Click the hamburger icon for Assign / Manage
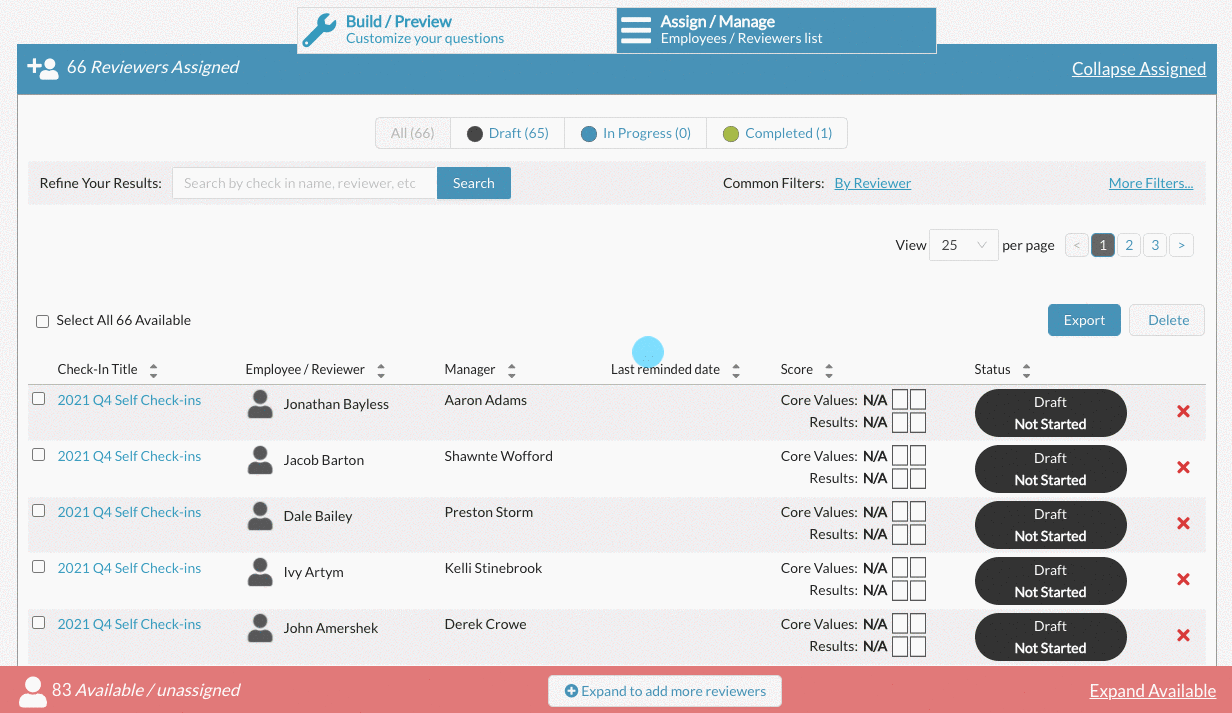This screenshot has width=1232, height=713. click(636, 30)
